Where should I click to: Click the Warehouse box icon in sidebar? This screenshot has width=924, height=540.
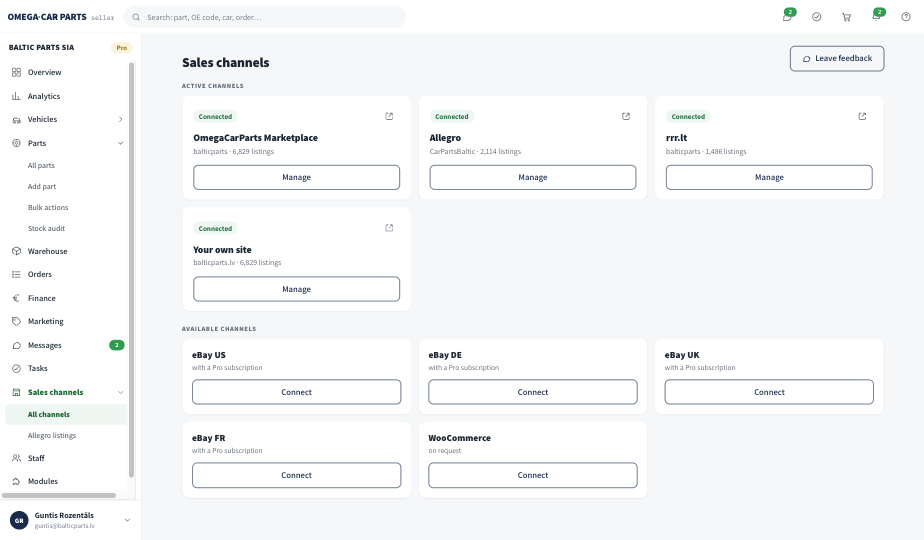pos(16,251)
